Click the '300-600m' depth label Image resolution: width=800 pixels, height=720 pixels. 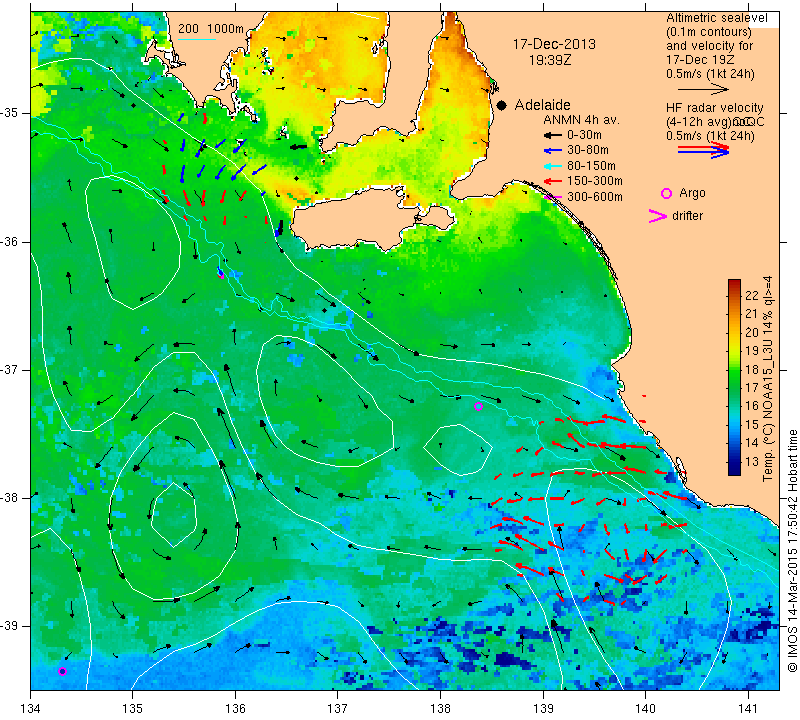point(595,197)
